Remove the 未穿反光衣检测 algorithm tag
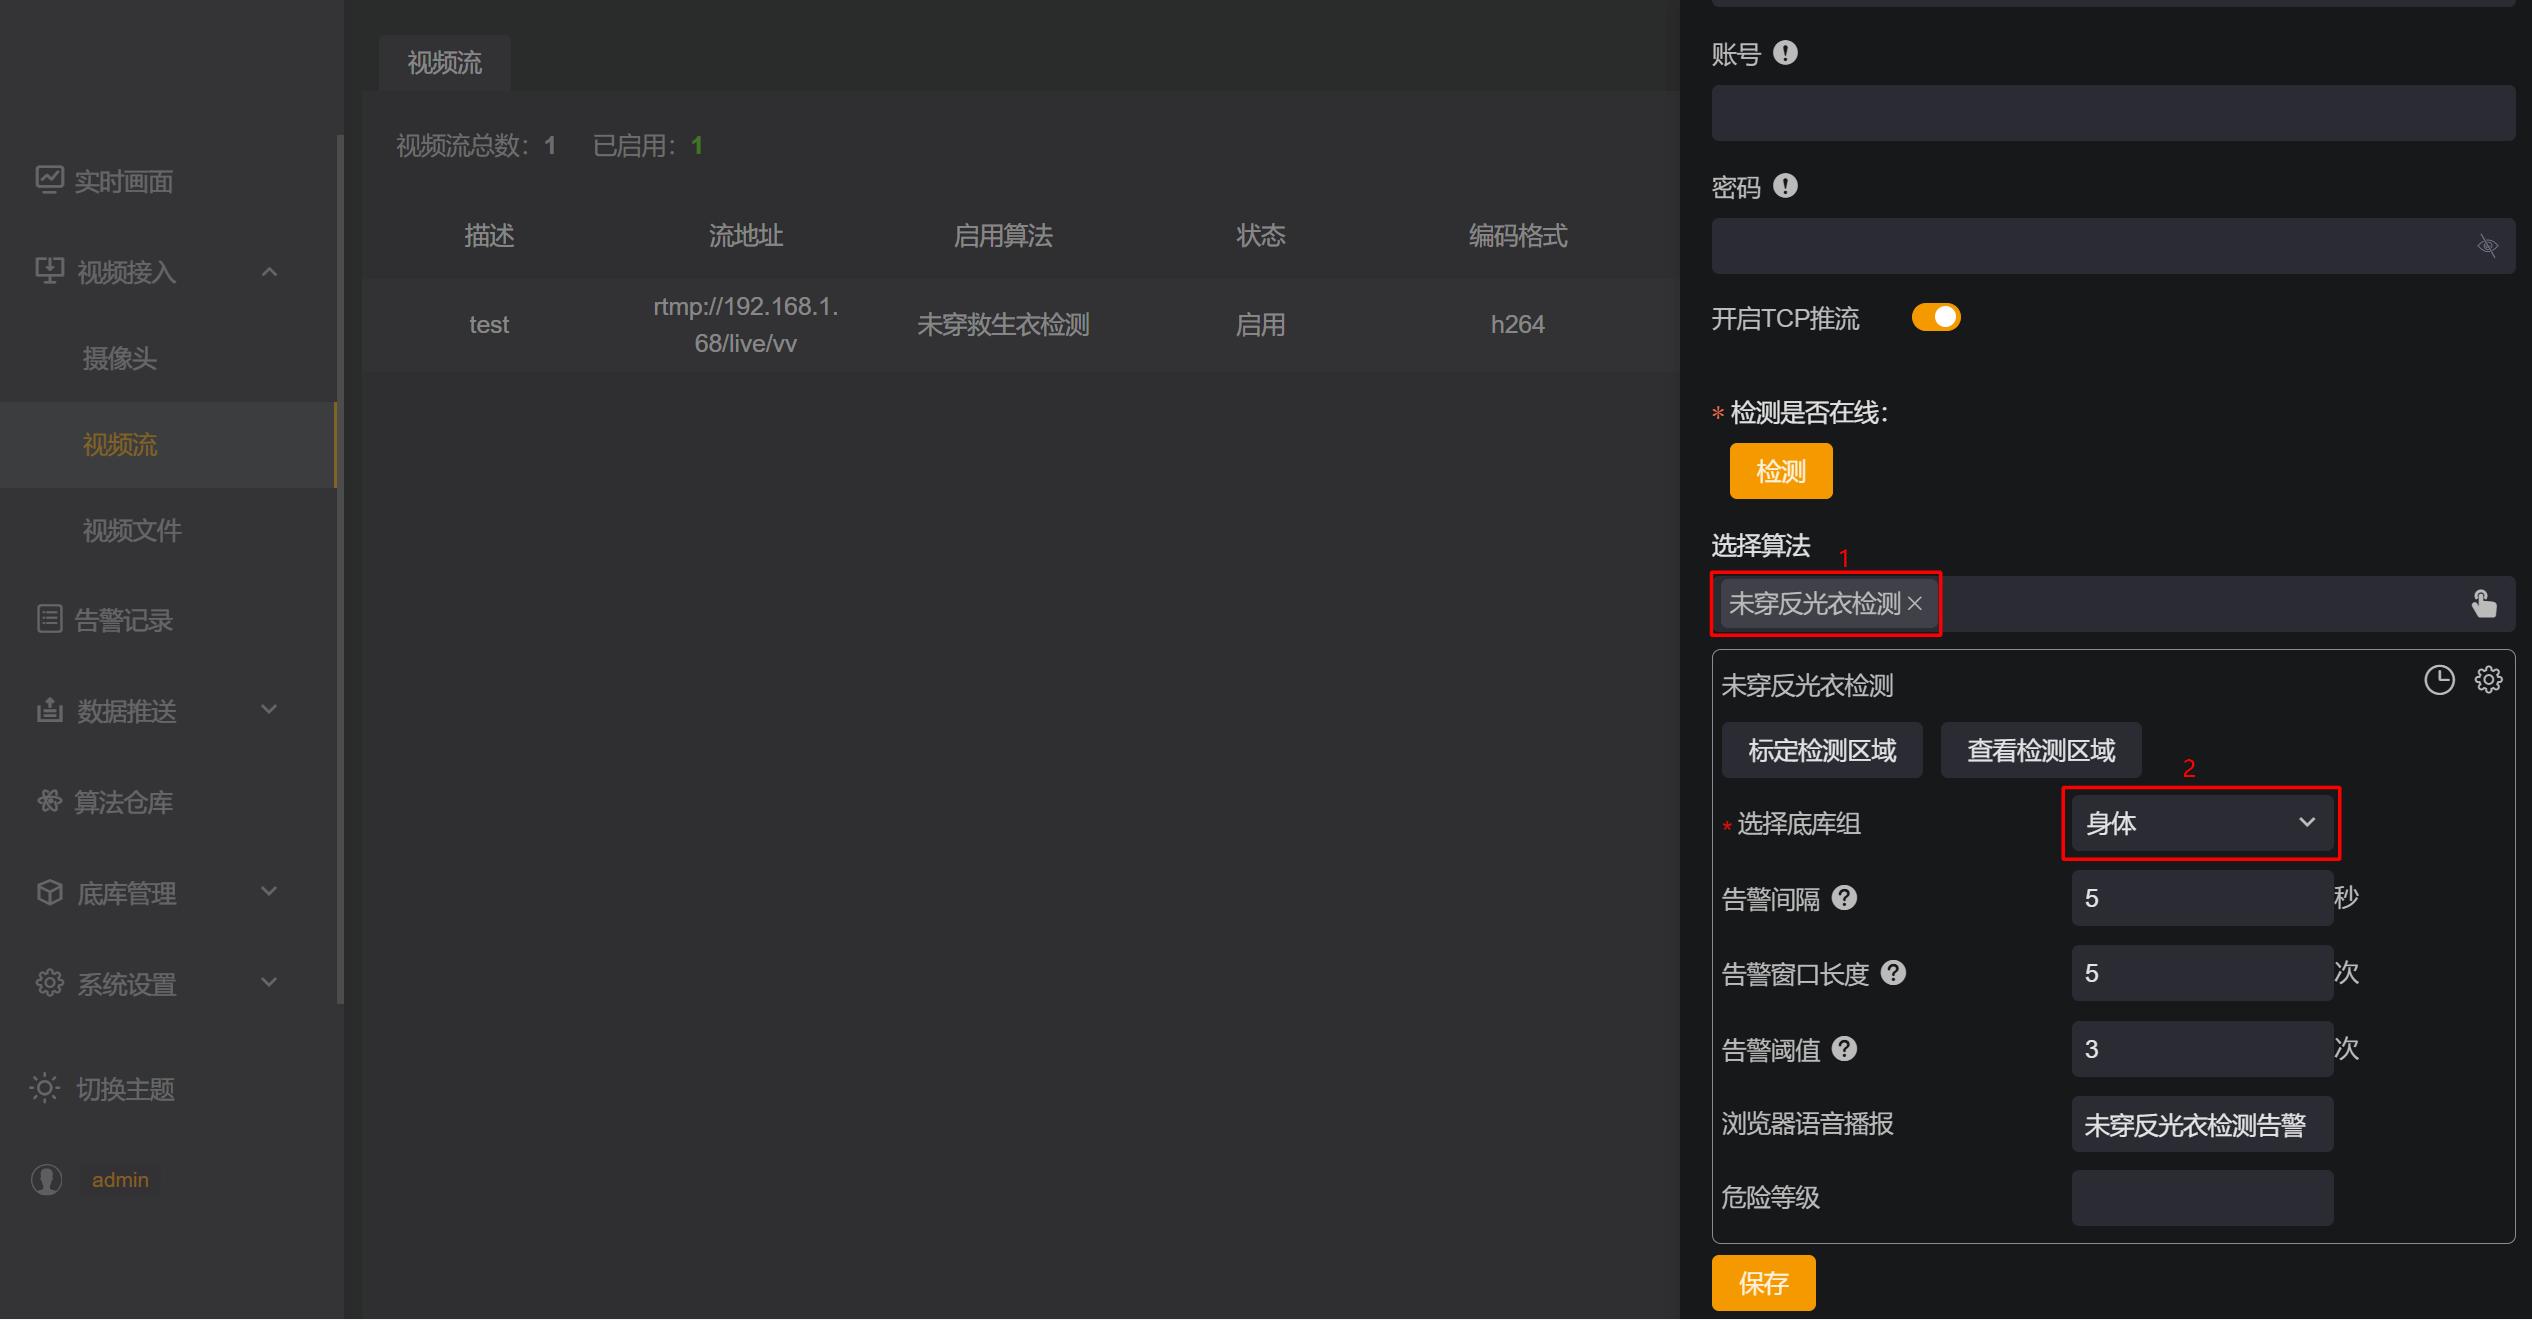 1914,604
